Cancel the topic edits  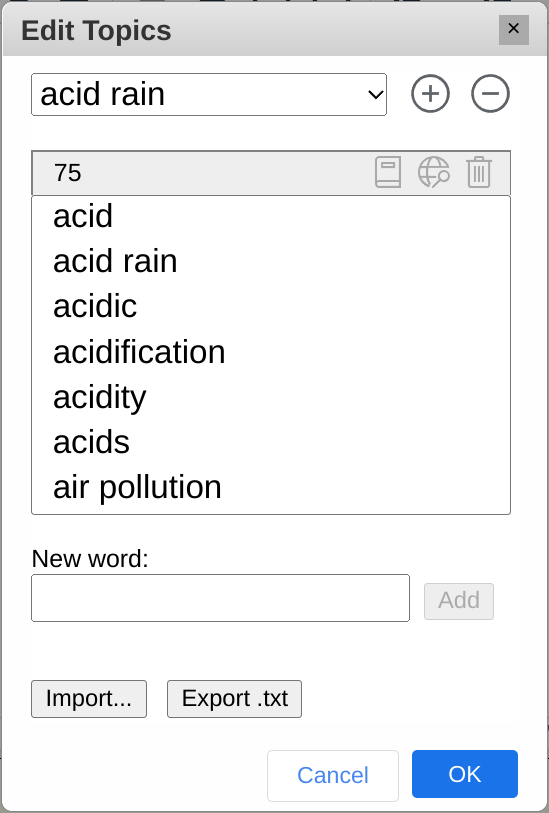333,776
